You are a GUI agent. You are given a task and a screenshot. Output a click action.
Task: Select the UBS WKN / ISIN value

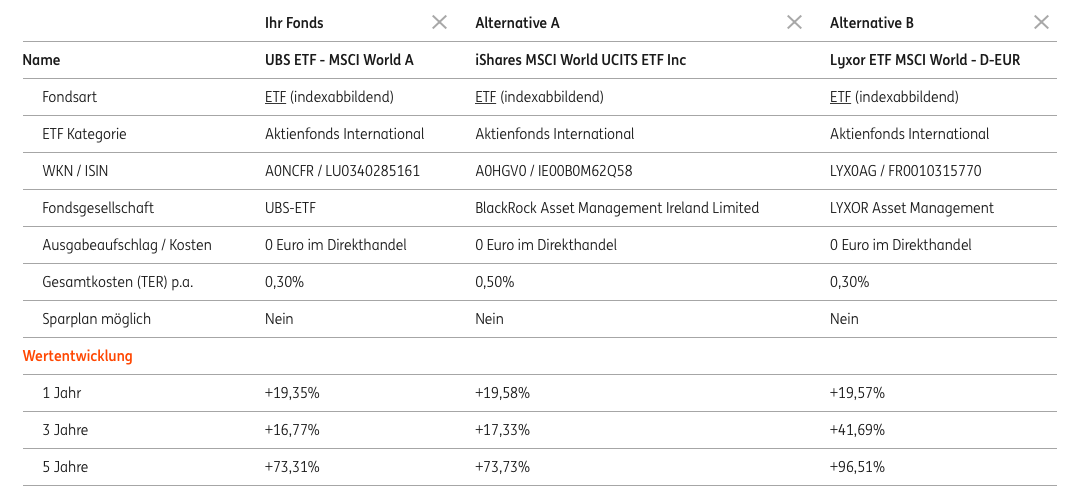coord(342,171)
